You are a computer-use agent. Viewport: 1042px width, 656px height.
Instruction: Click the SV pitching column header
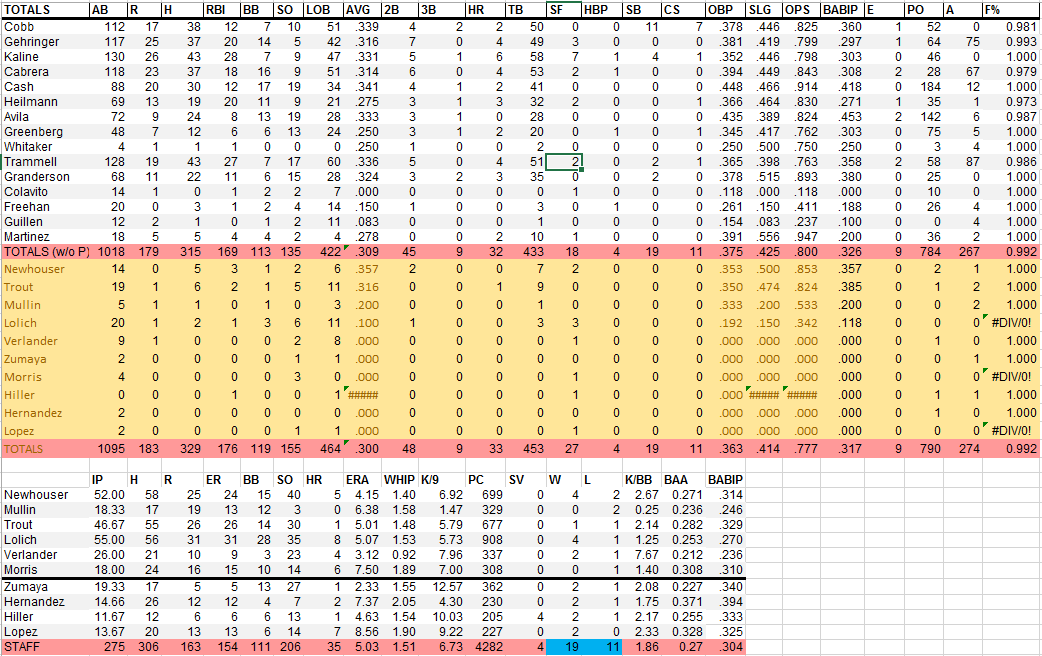(x=526, y=480)
